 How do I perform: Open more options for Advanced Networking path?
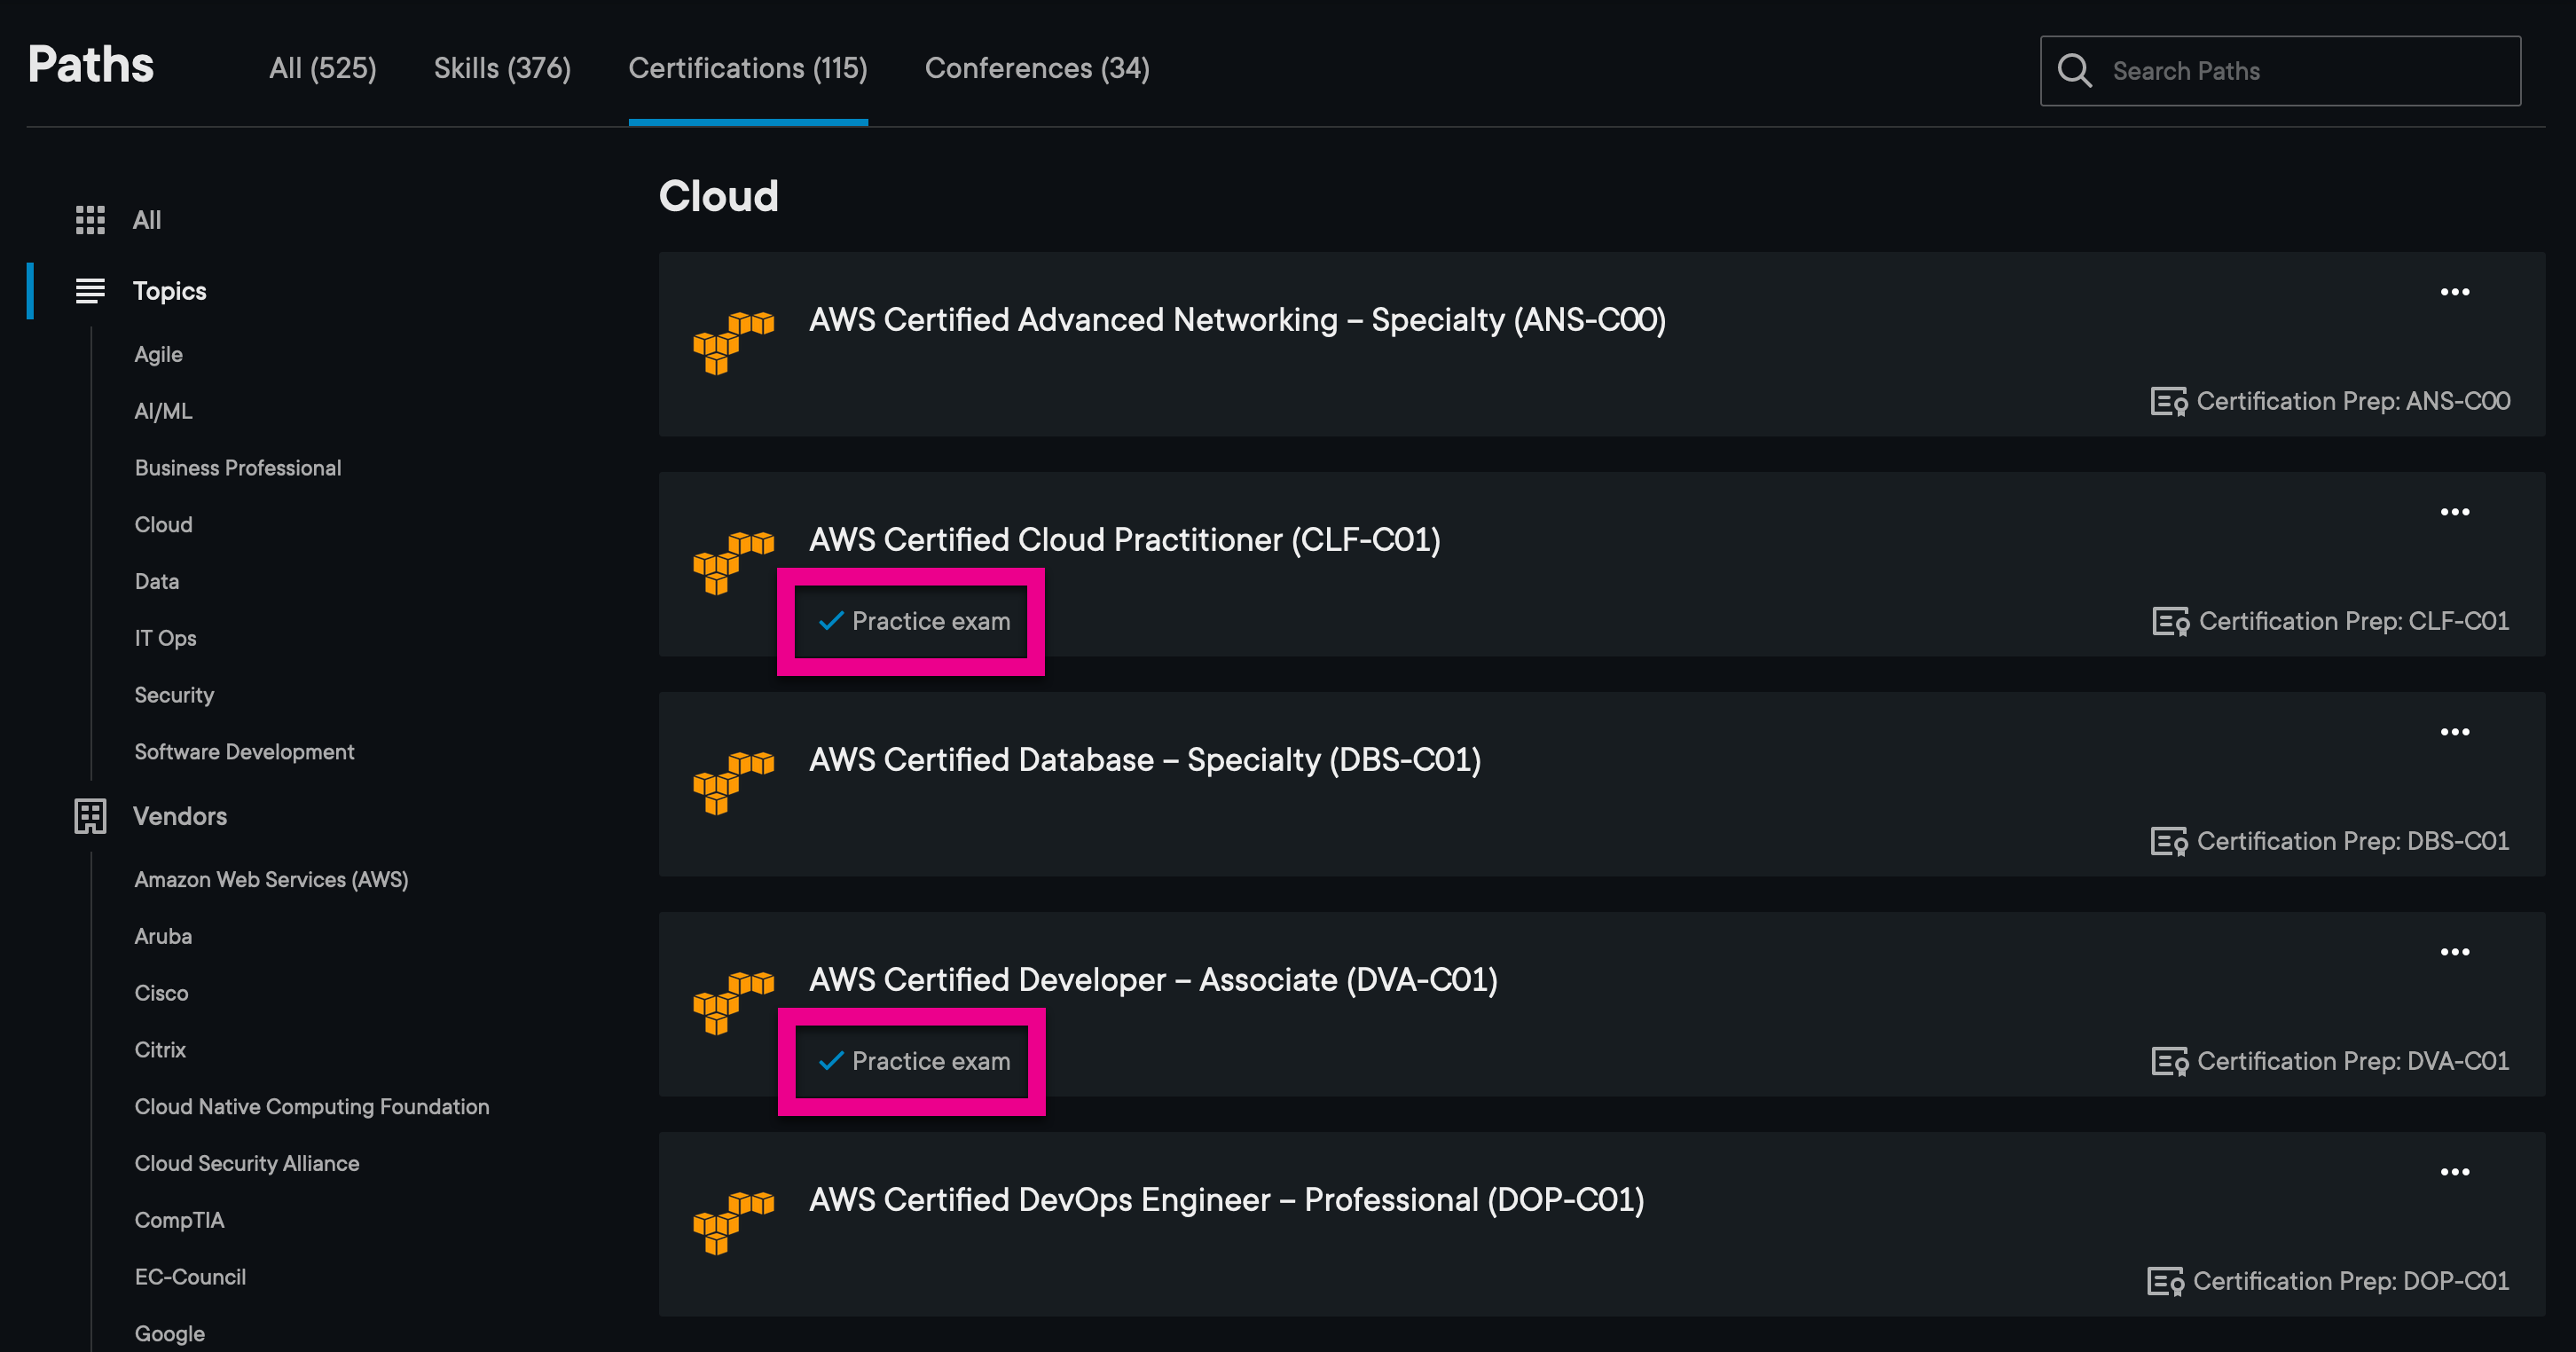point(2455,292)
